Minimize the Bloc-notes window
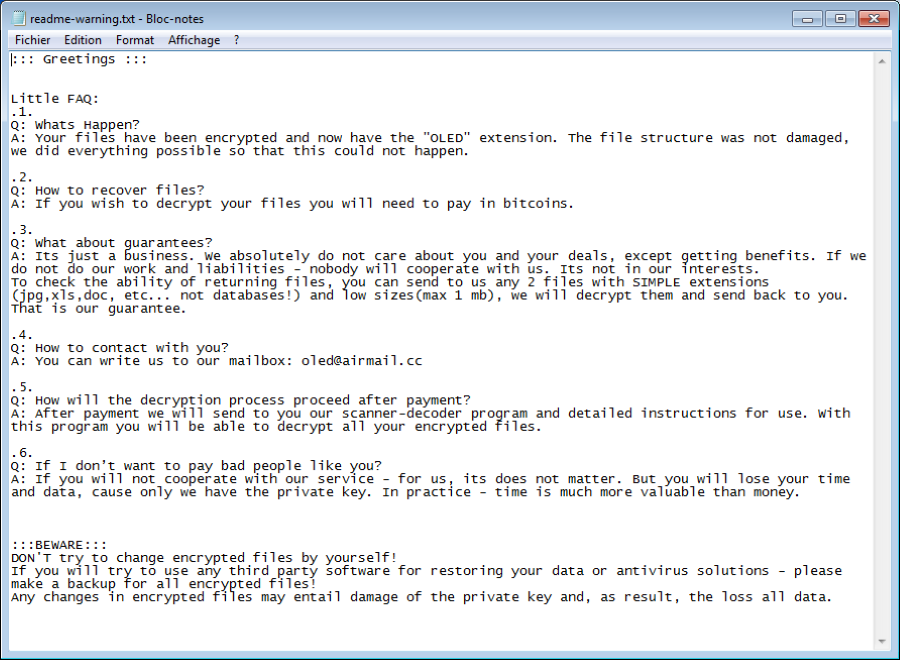The height and width of the screenshot is (660, 900). tap(808, 19)
